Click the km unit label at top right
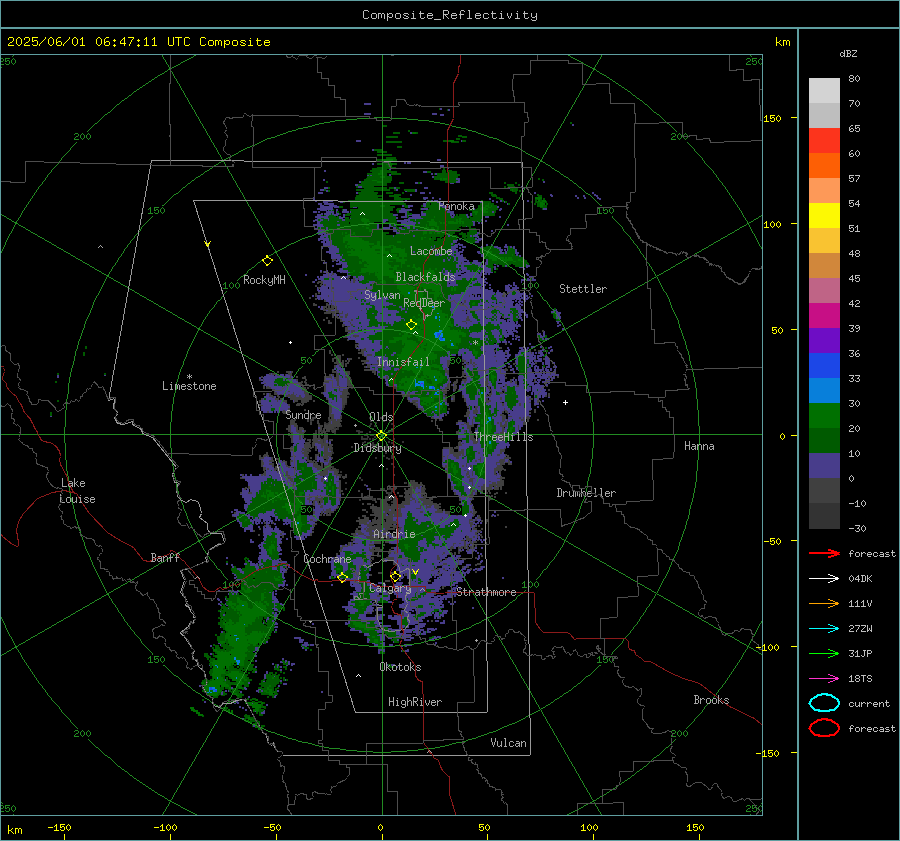 click(x=782, y=42)
